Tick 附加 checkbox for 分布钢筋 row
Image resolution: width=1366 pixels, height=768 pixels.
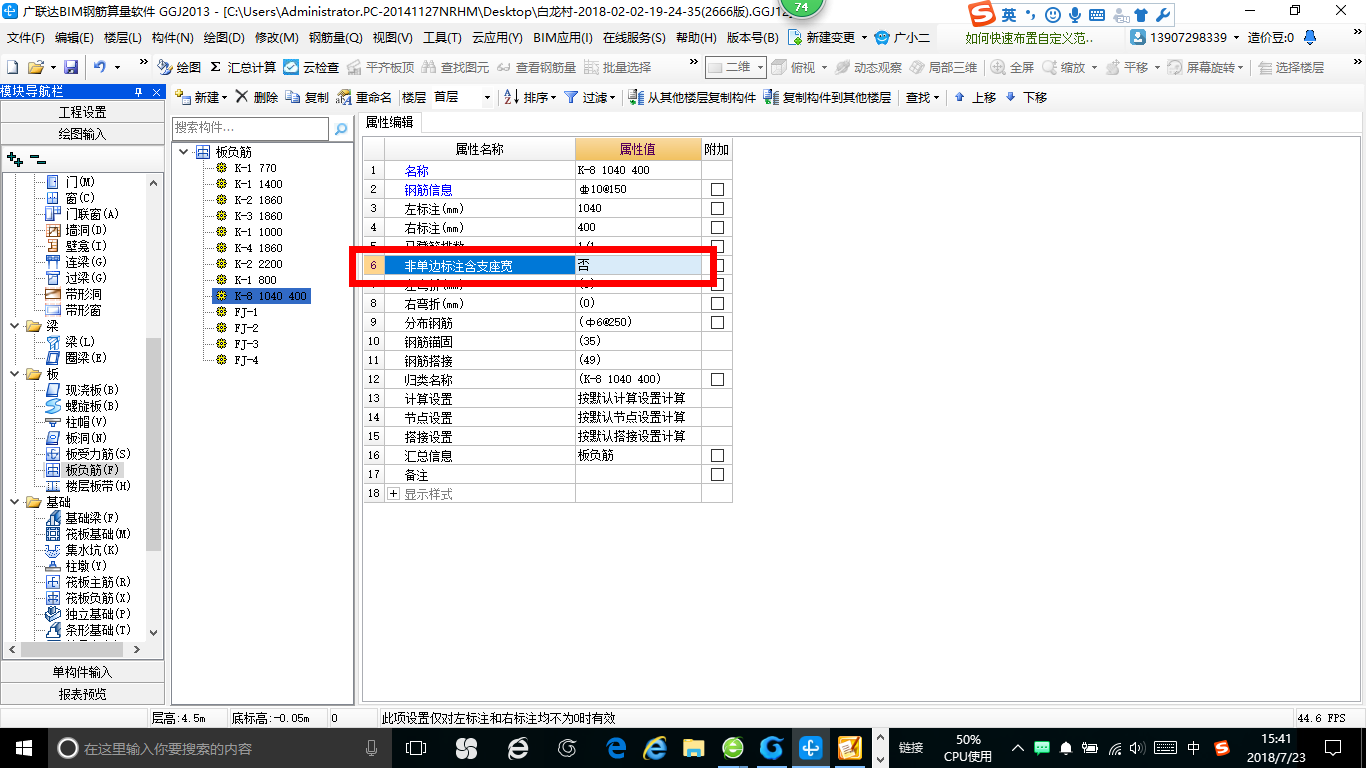(717, 323)
